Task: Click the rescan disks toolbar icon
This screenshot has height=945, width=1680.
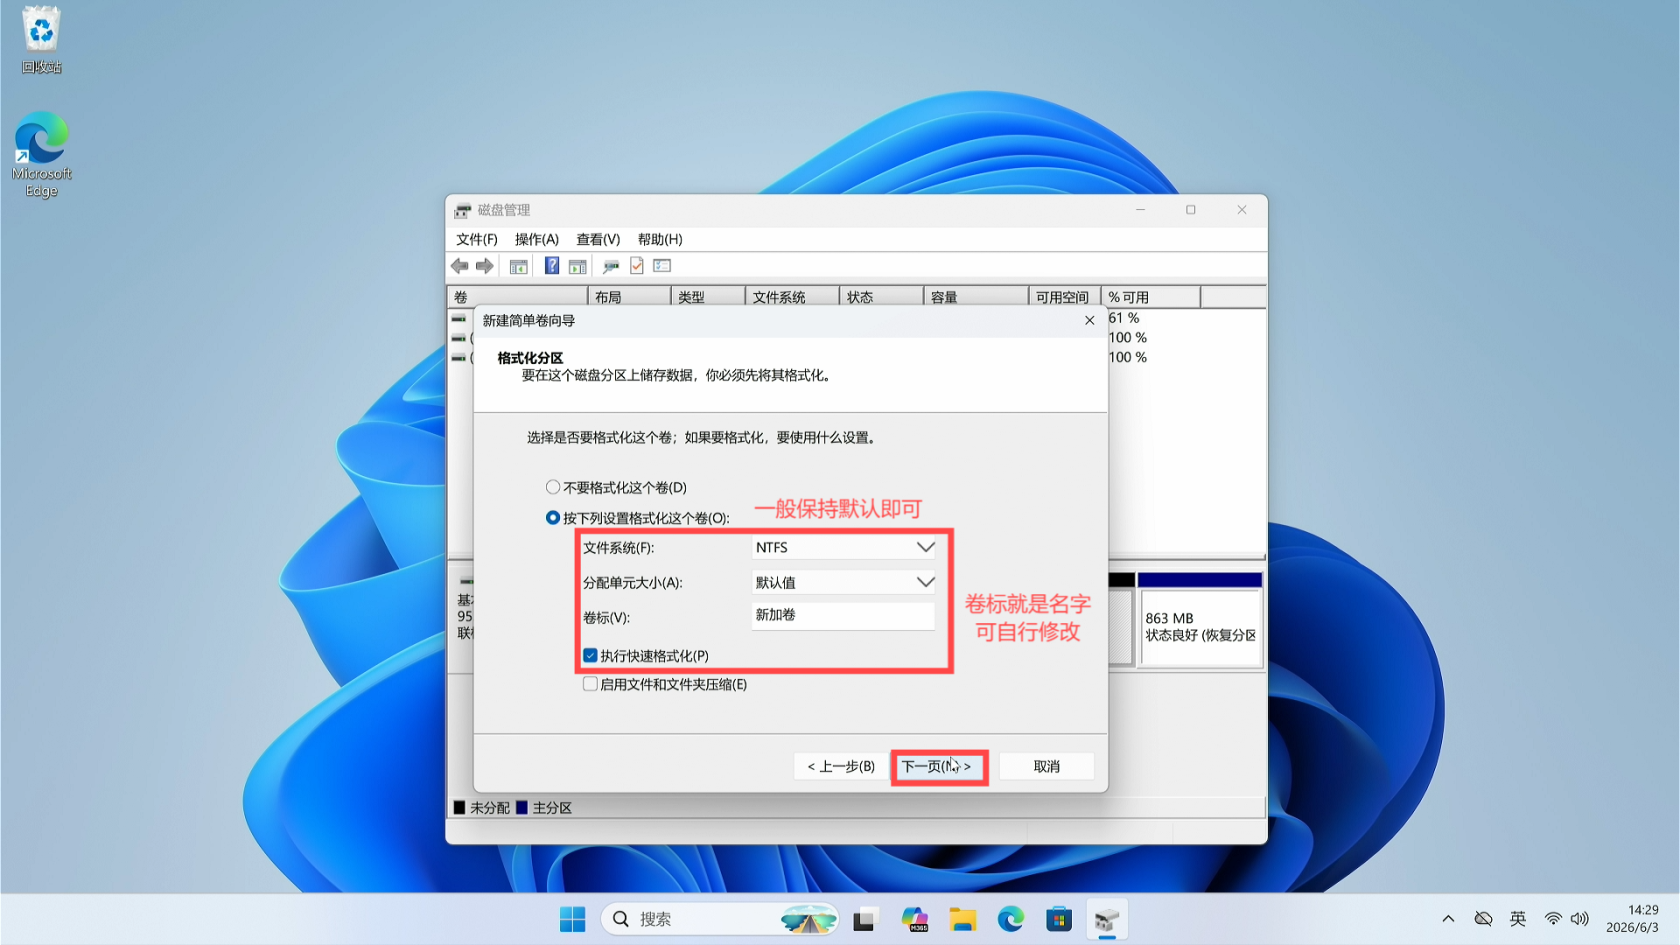Action: tap(610, 266)
